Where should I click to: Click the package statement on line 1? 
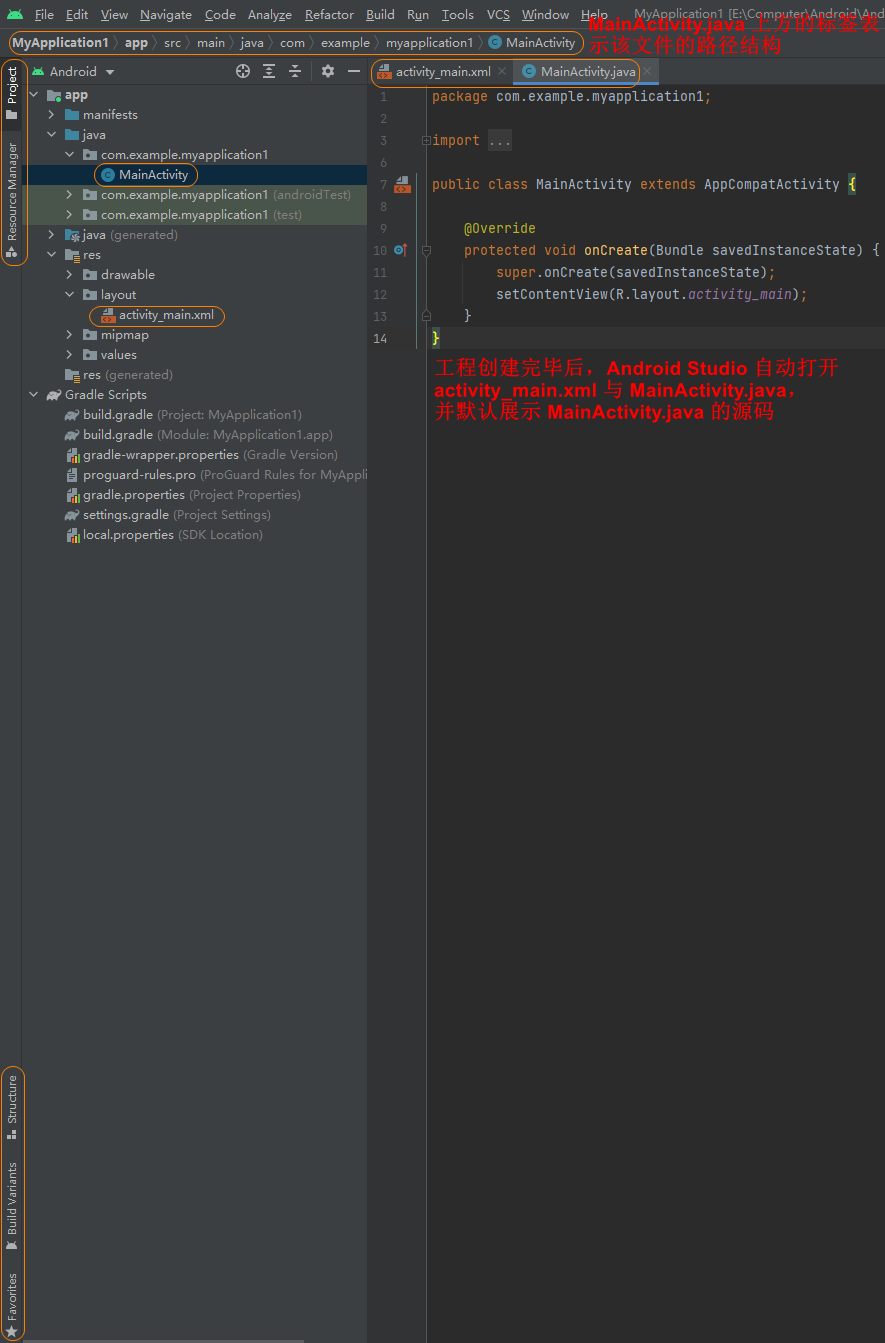click(571, 97)
